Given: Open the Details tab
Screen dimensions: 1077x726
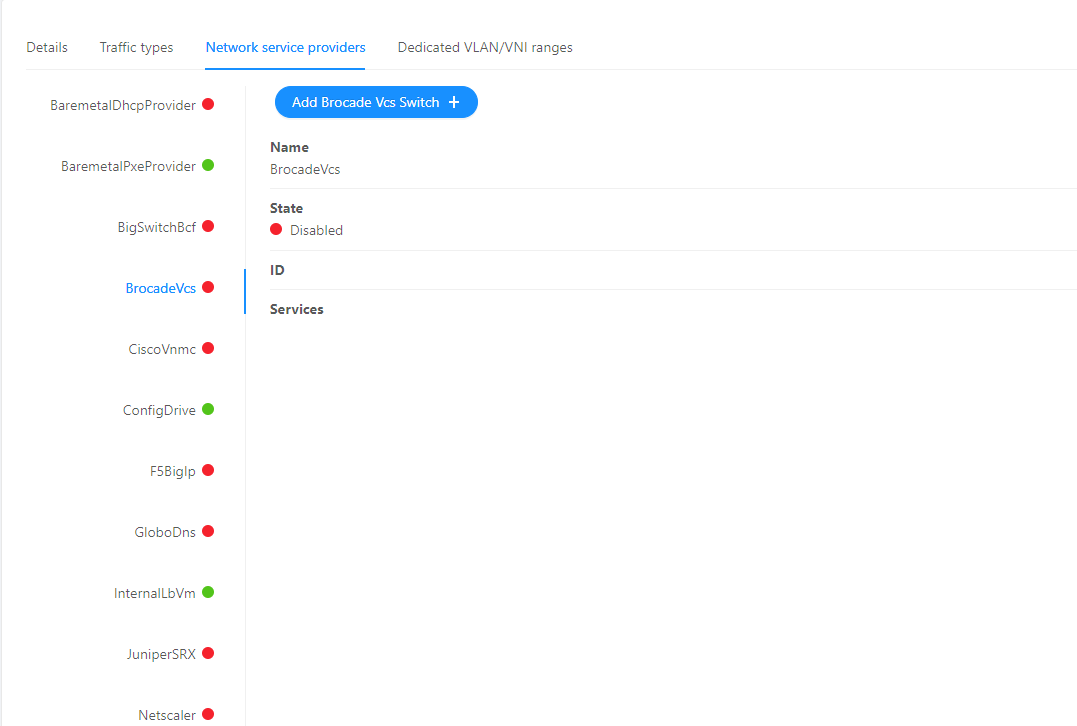Looking at the screenshot, I should [x=47, y=47].
